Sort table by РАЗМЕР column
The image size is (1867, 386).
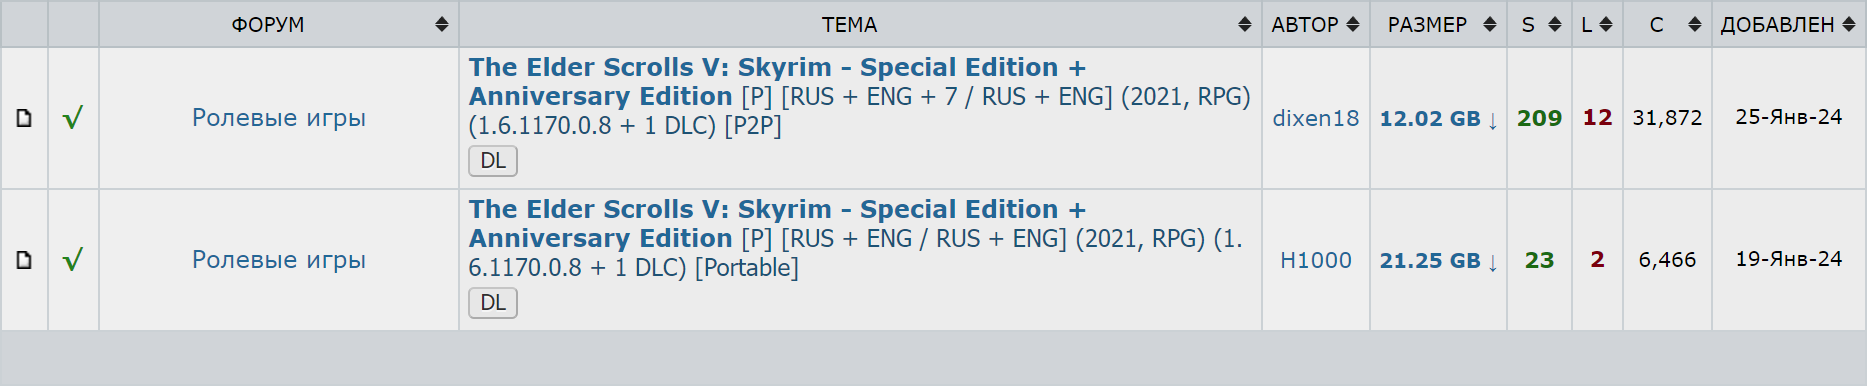coord(1438,24)
